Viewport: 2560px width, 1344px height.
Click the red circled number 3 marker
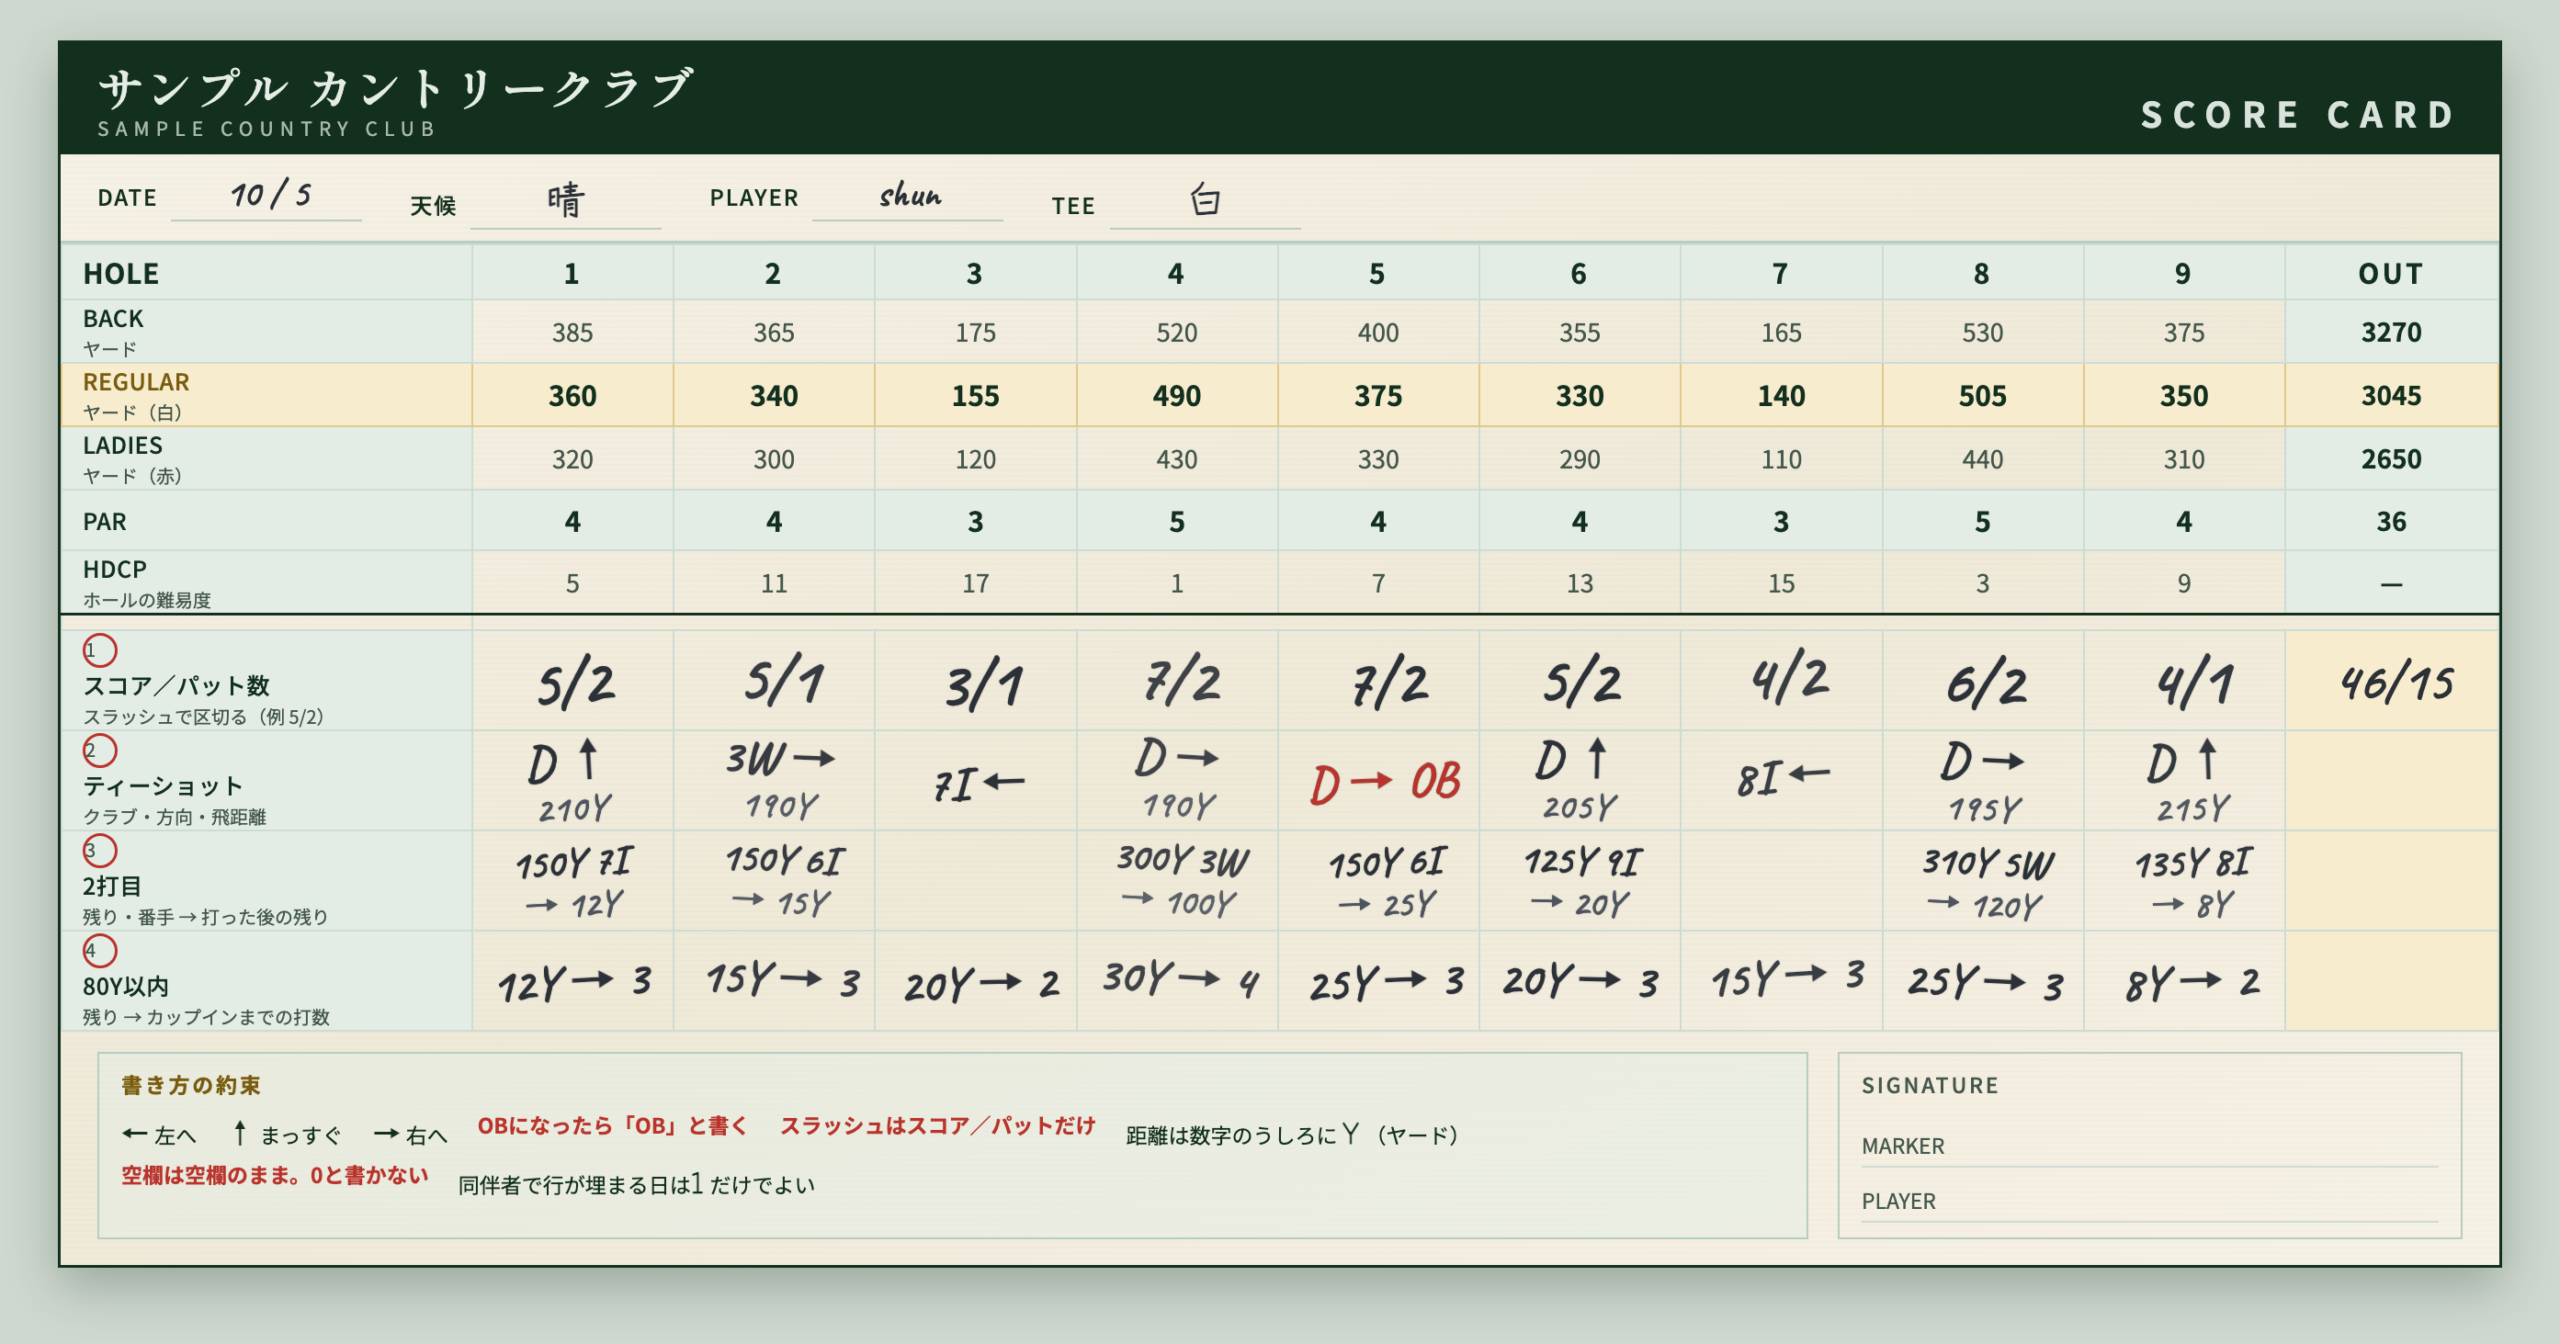(x=100, y=851)
